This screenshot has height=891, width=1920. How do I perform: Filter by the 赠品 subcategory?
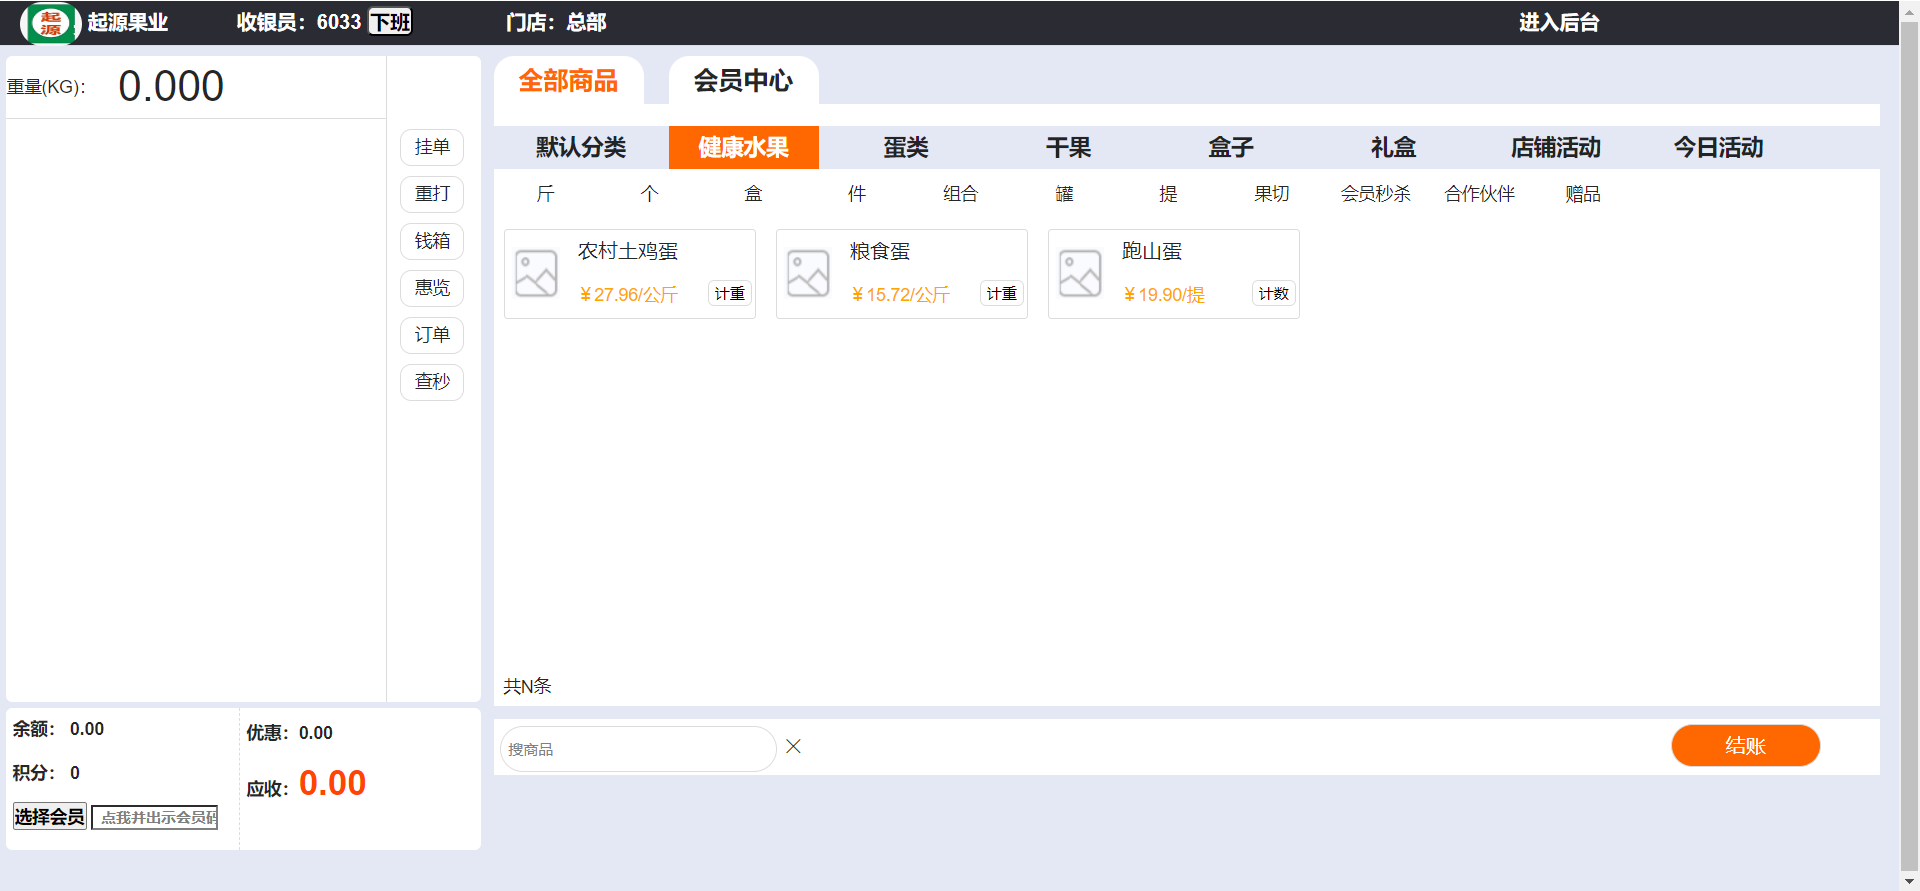pos(1583,193)
